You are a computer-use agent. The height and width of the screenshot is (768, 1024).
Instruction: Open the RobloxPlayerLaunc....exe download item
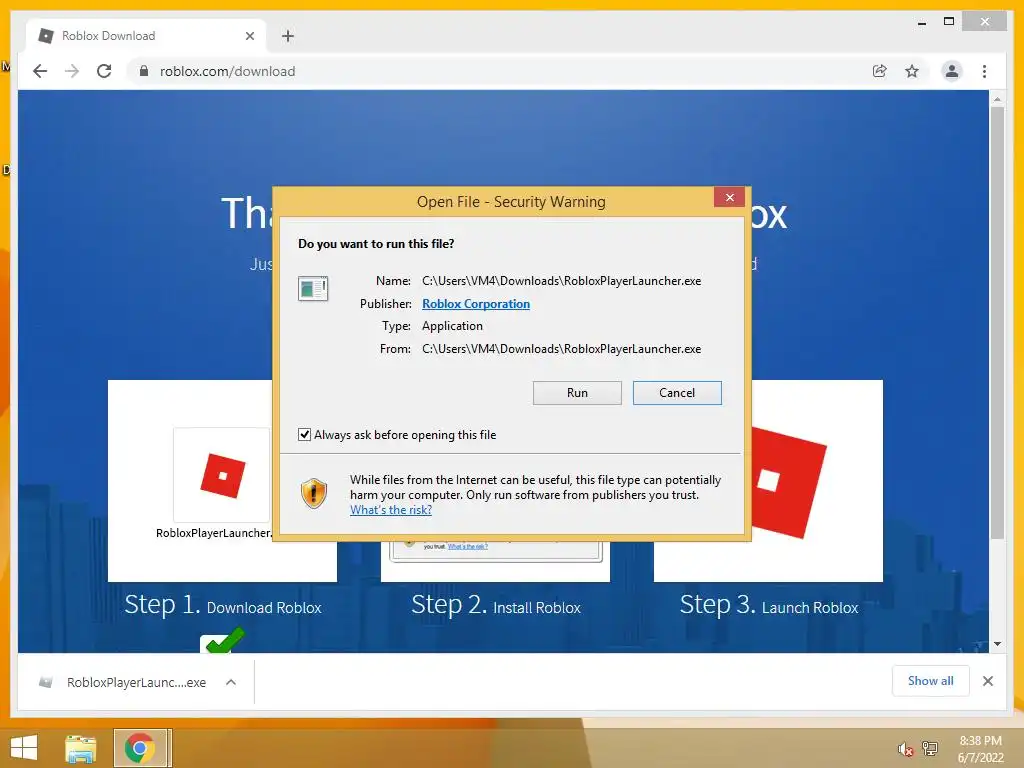pos(136,682)
